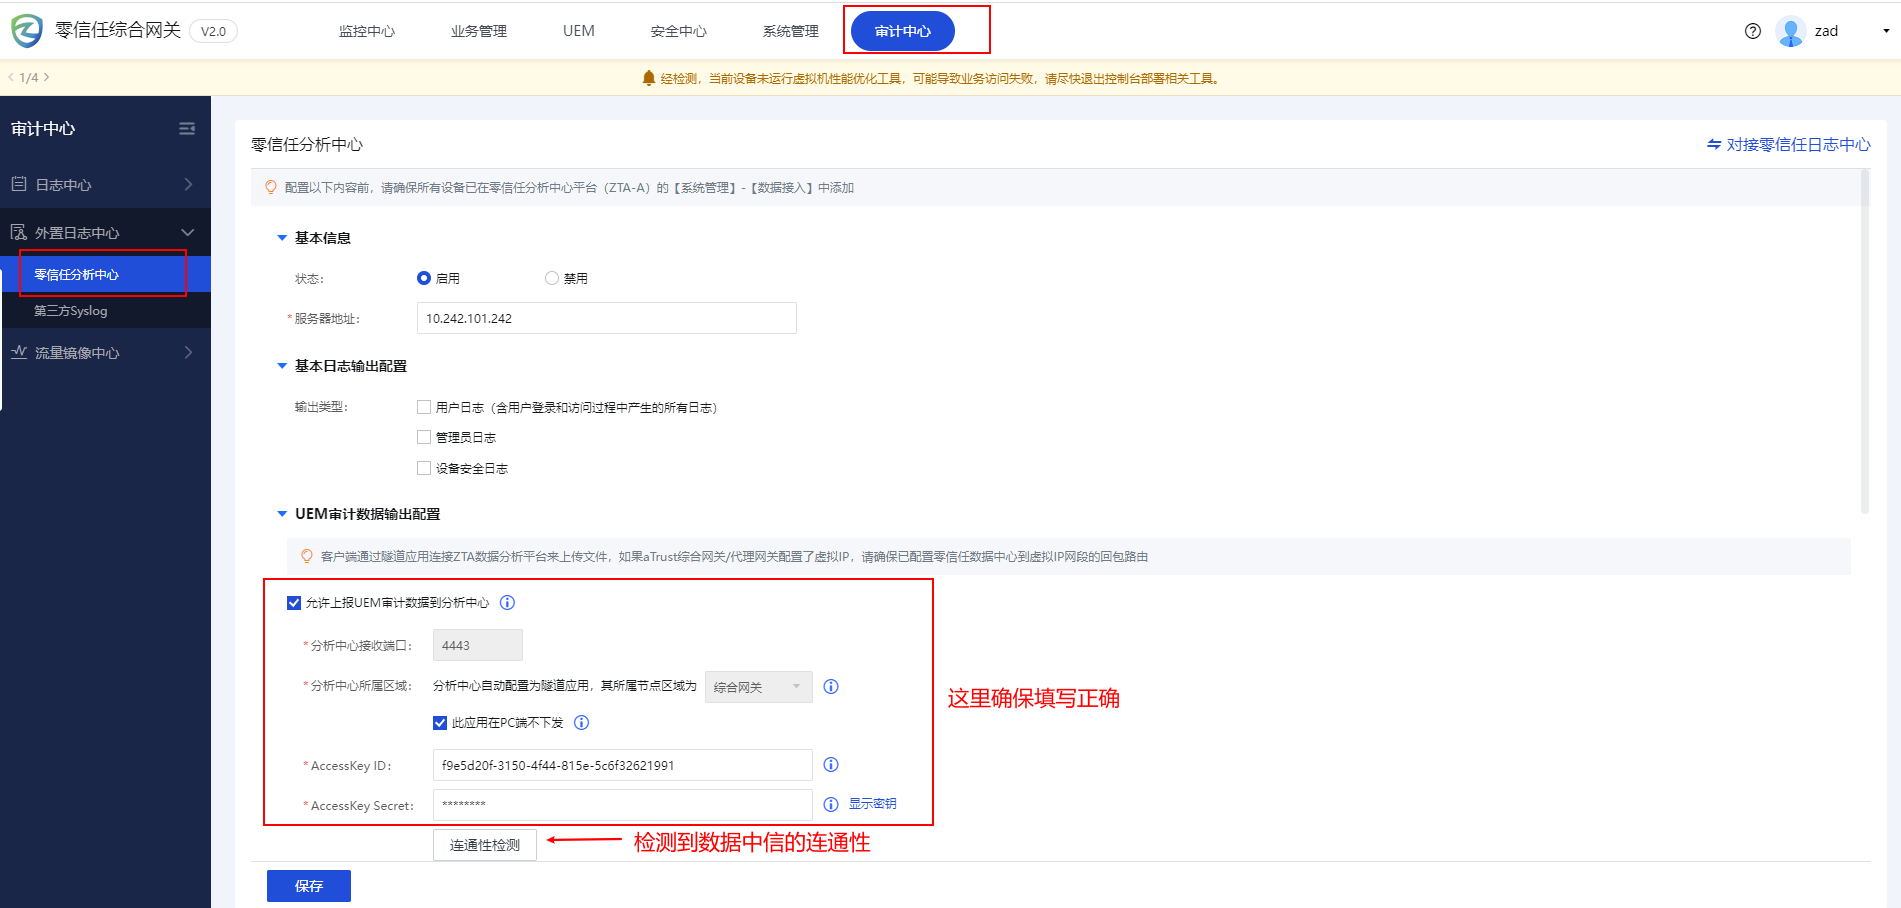
Task: Collapse the sidebar using the menu icon
Action: click(x=187, y=129)
